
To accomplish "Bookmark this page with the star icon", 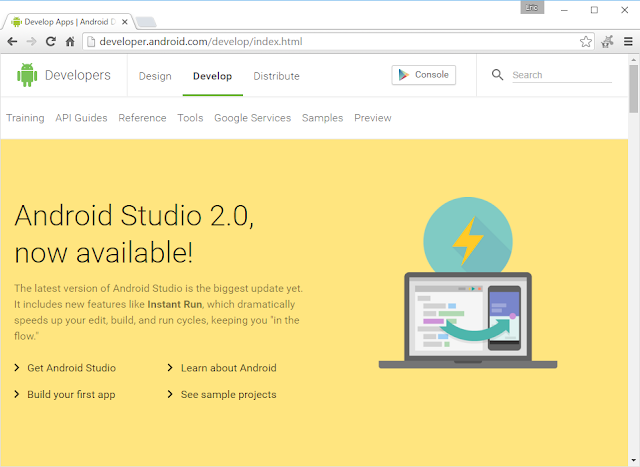I will (x=586, y=42).
